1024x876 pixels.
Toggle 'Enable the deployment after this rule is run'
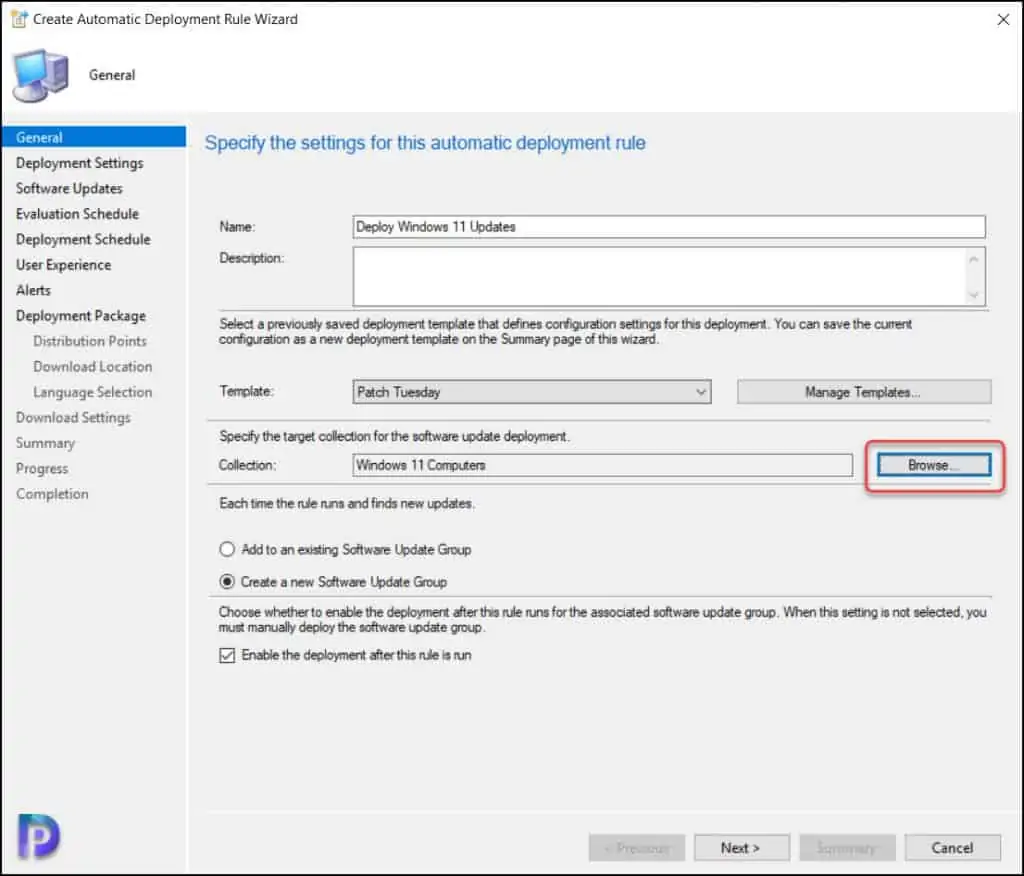[227, 656]
